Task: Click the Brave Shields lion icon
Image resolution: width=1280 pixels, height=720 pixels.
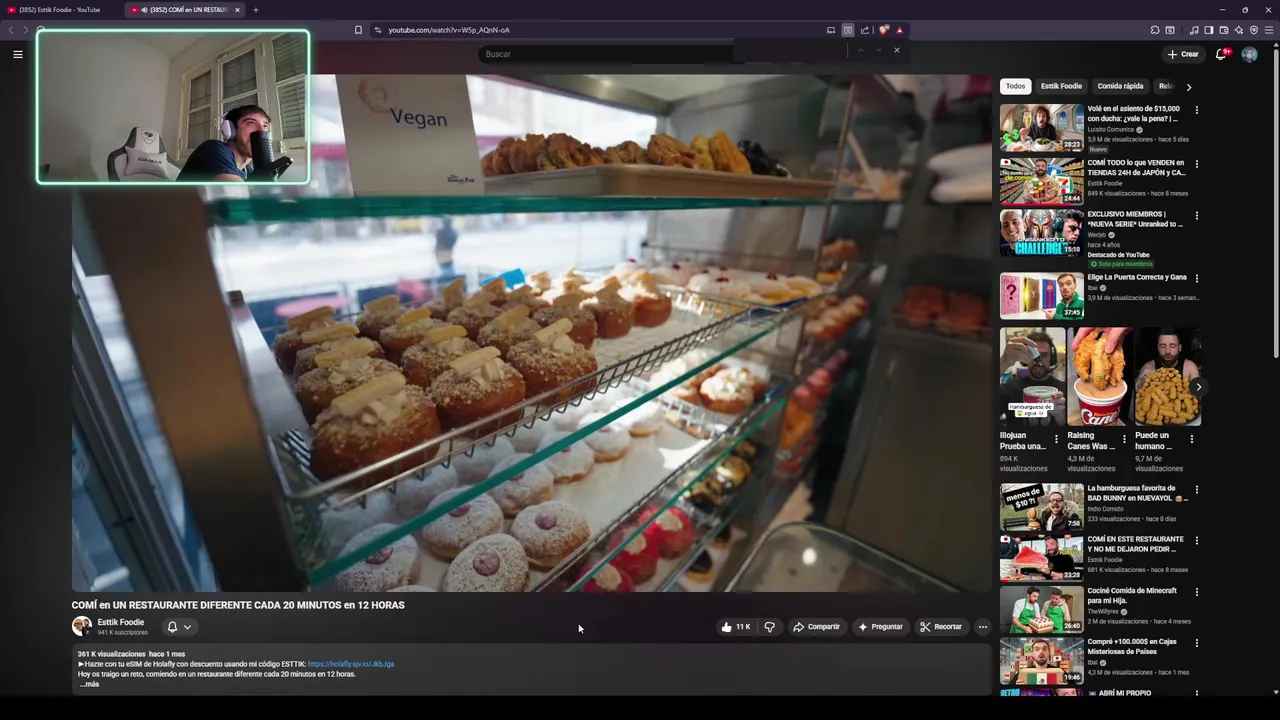Action: (883, 30)
